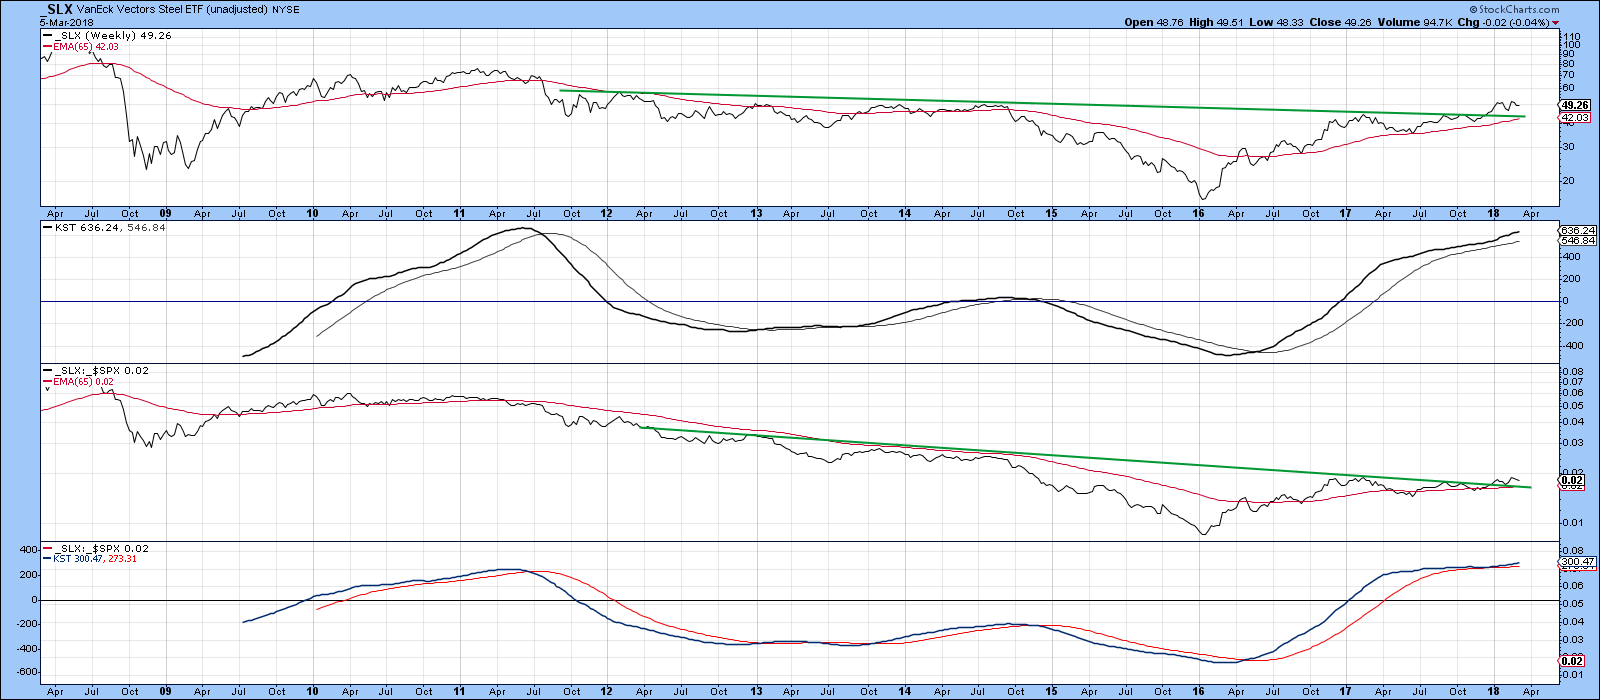Click the red down-arrow change indicator
Screen dimensions: 1600x700
click(x=1555, y=22)
